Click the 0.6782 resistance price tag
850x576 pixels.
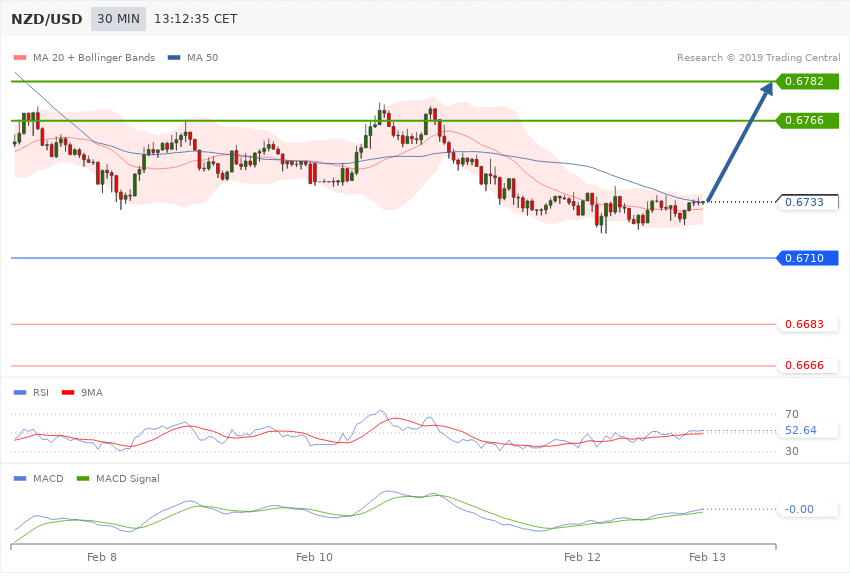click(x=807, y=81)
